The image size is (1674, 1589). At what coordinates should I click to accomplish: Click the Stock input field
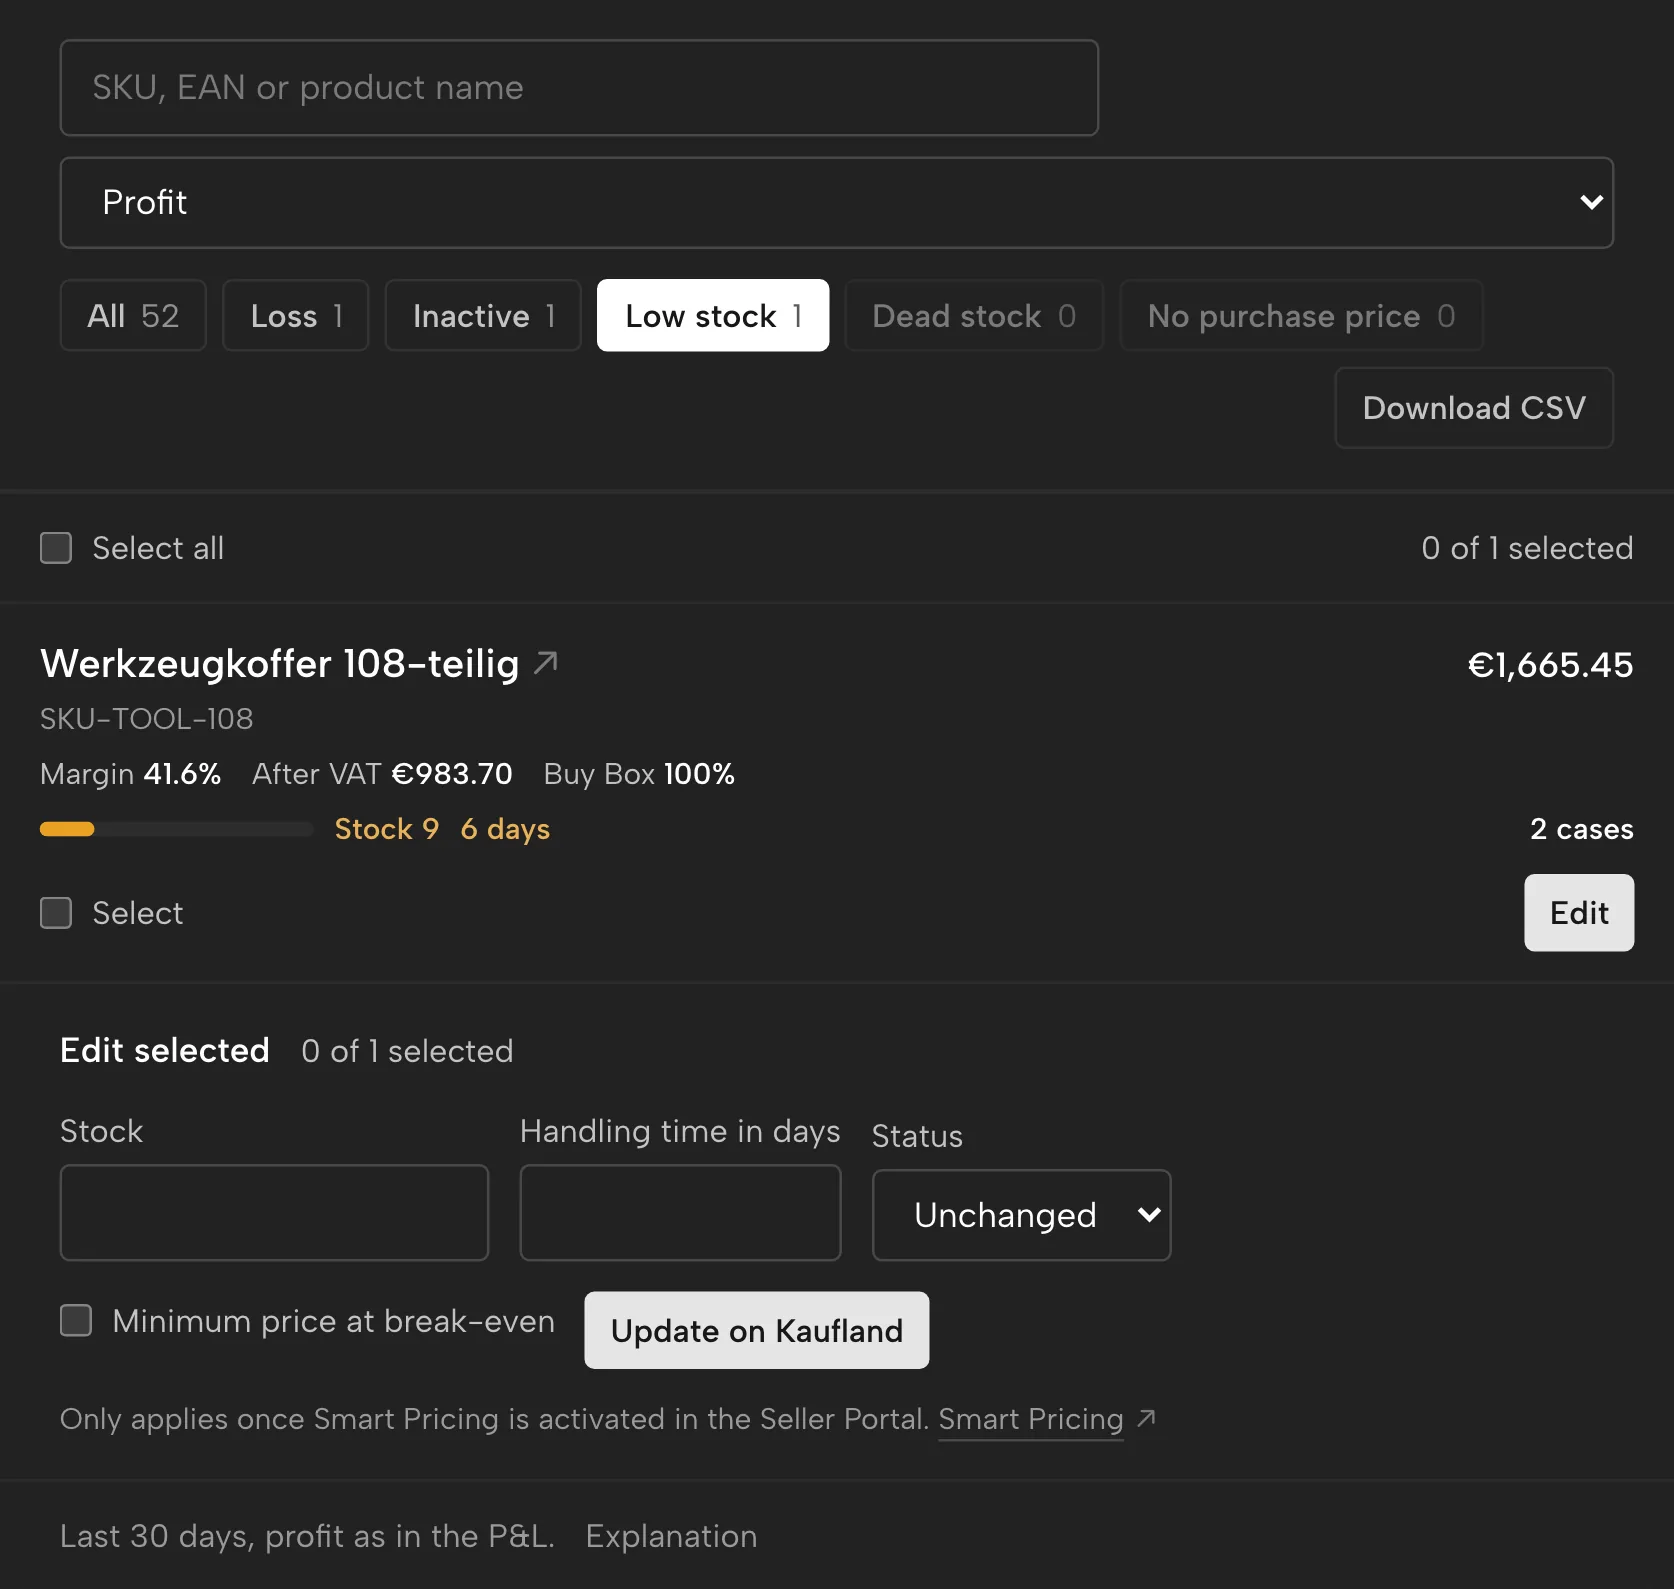click(274, 1212)
